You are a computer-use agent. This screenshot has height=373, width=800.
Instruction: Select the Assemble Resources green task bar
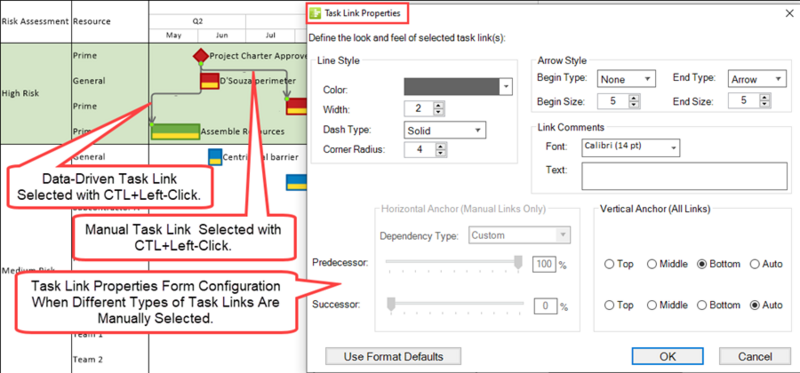[176, 131]
